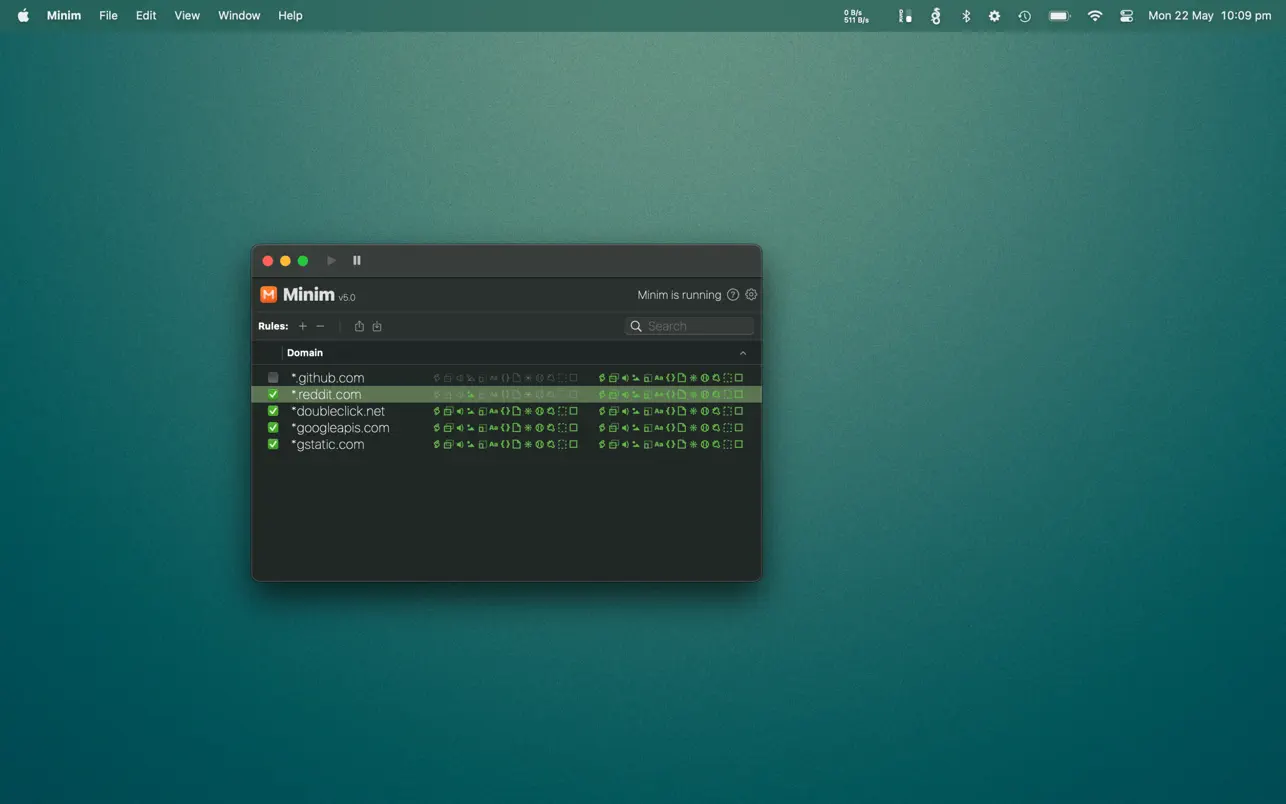
Task: Click the Aa font icon on the *.github.com row
Action: (493, 378)
